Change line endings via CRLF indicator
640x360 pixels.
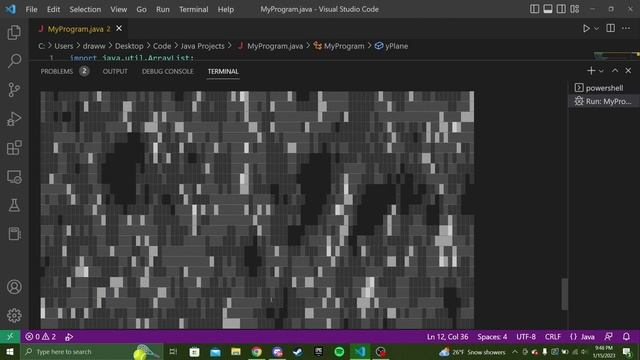553,337
